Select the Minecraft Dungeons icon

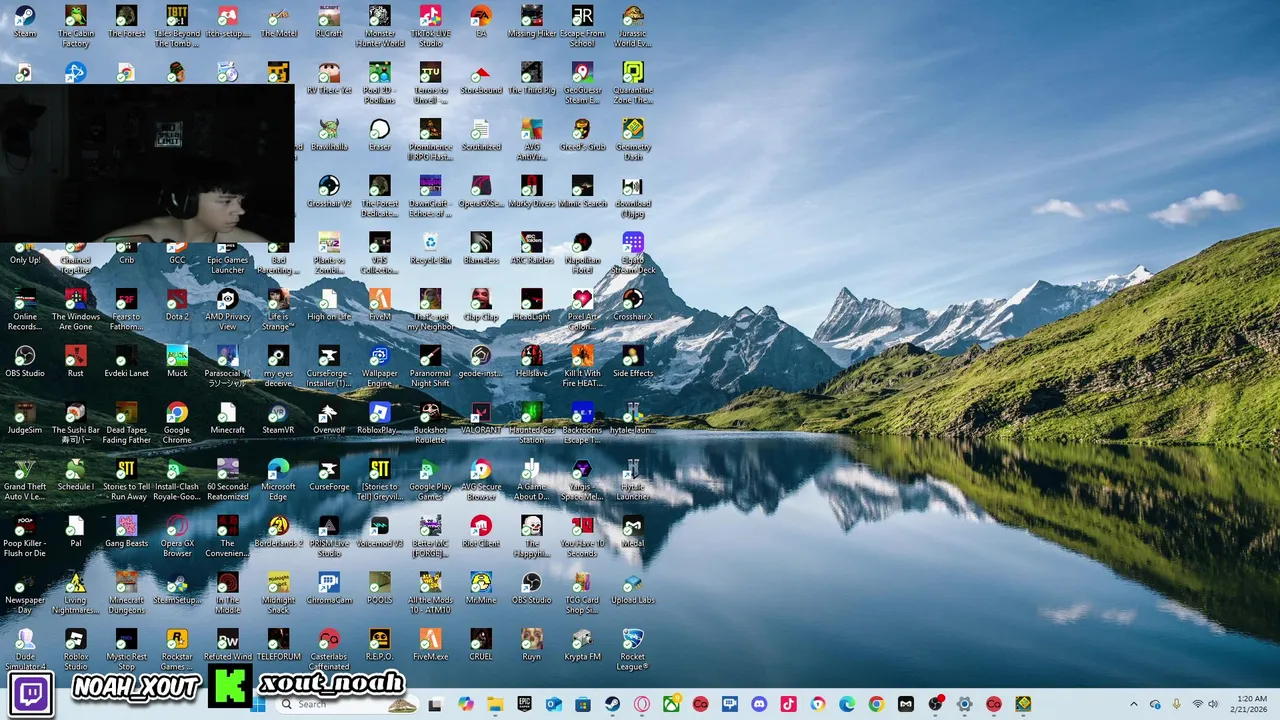click(x=126, y=594)
